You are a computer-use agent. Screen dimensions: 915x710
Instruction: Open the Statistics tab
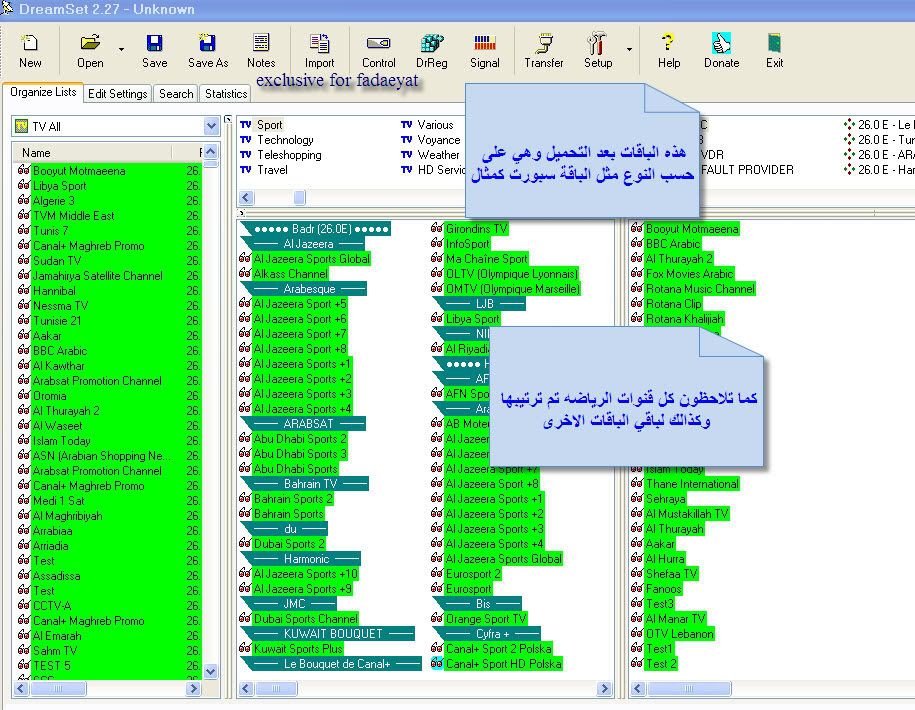(x=226, y=93)
